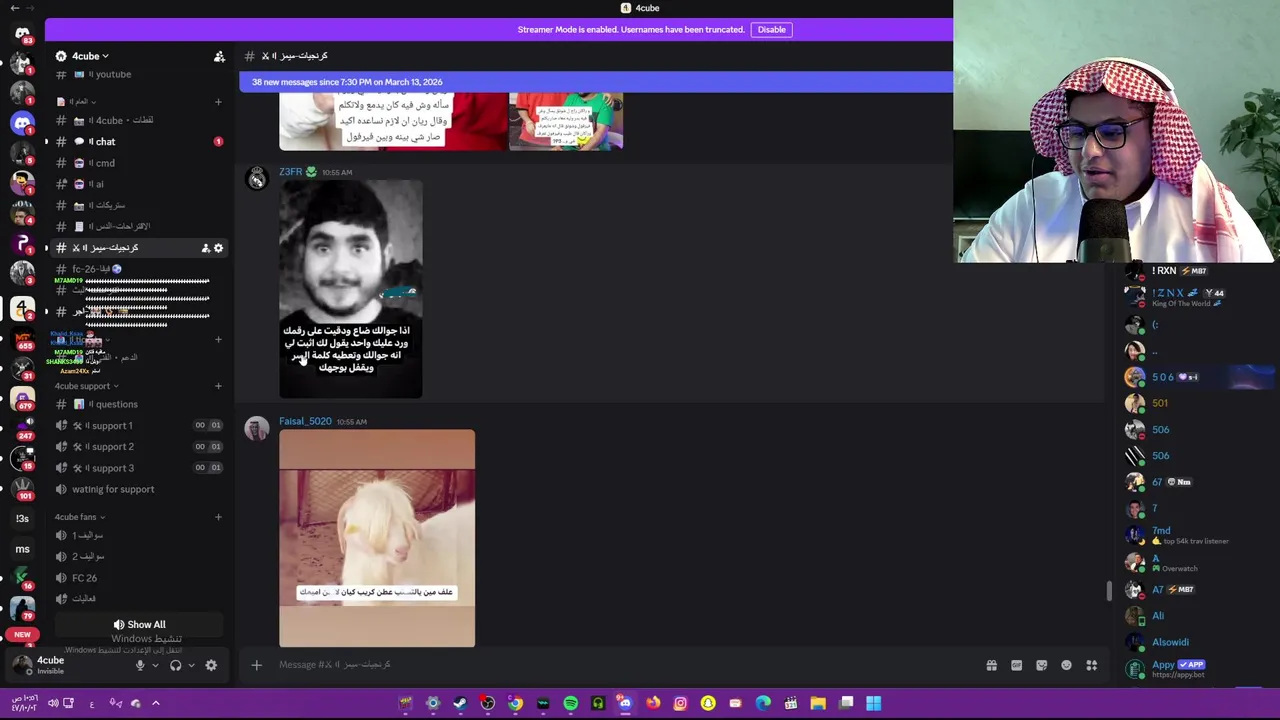
Task: Select 'Appy' app in member list
Action: [1195, 669]
